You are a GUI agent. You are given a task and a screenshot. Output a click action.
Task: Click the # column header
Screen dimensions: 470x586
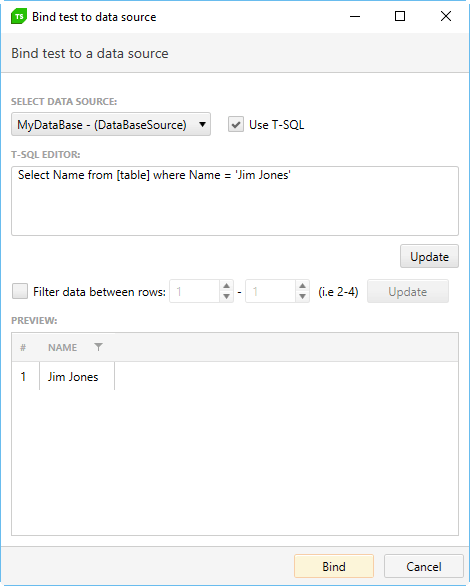click(23, 347)
